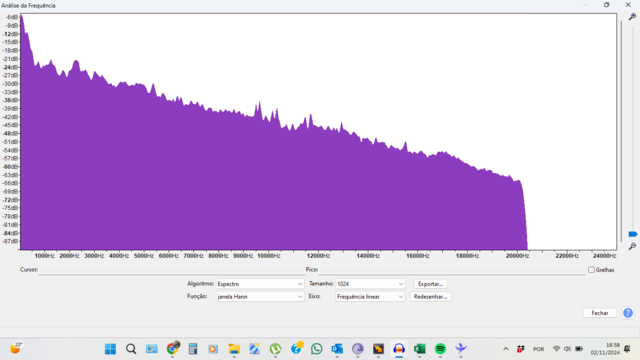Open the Eixo dropdown showing Frequência linear
640x360 pixels.
click(370, 297)
